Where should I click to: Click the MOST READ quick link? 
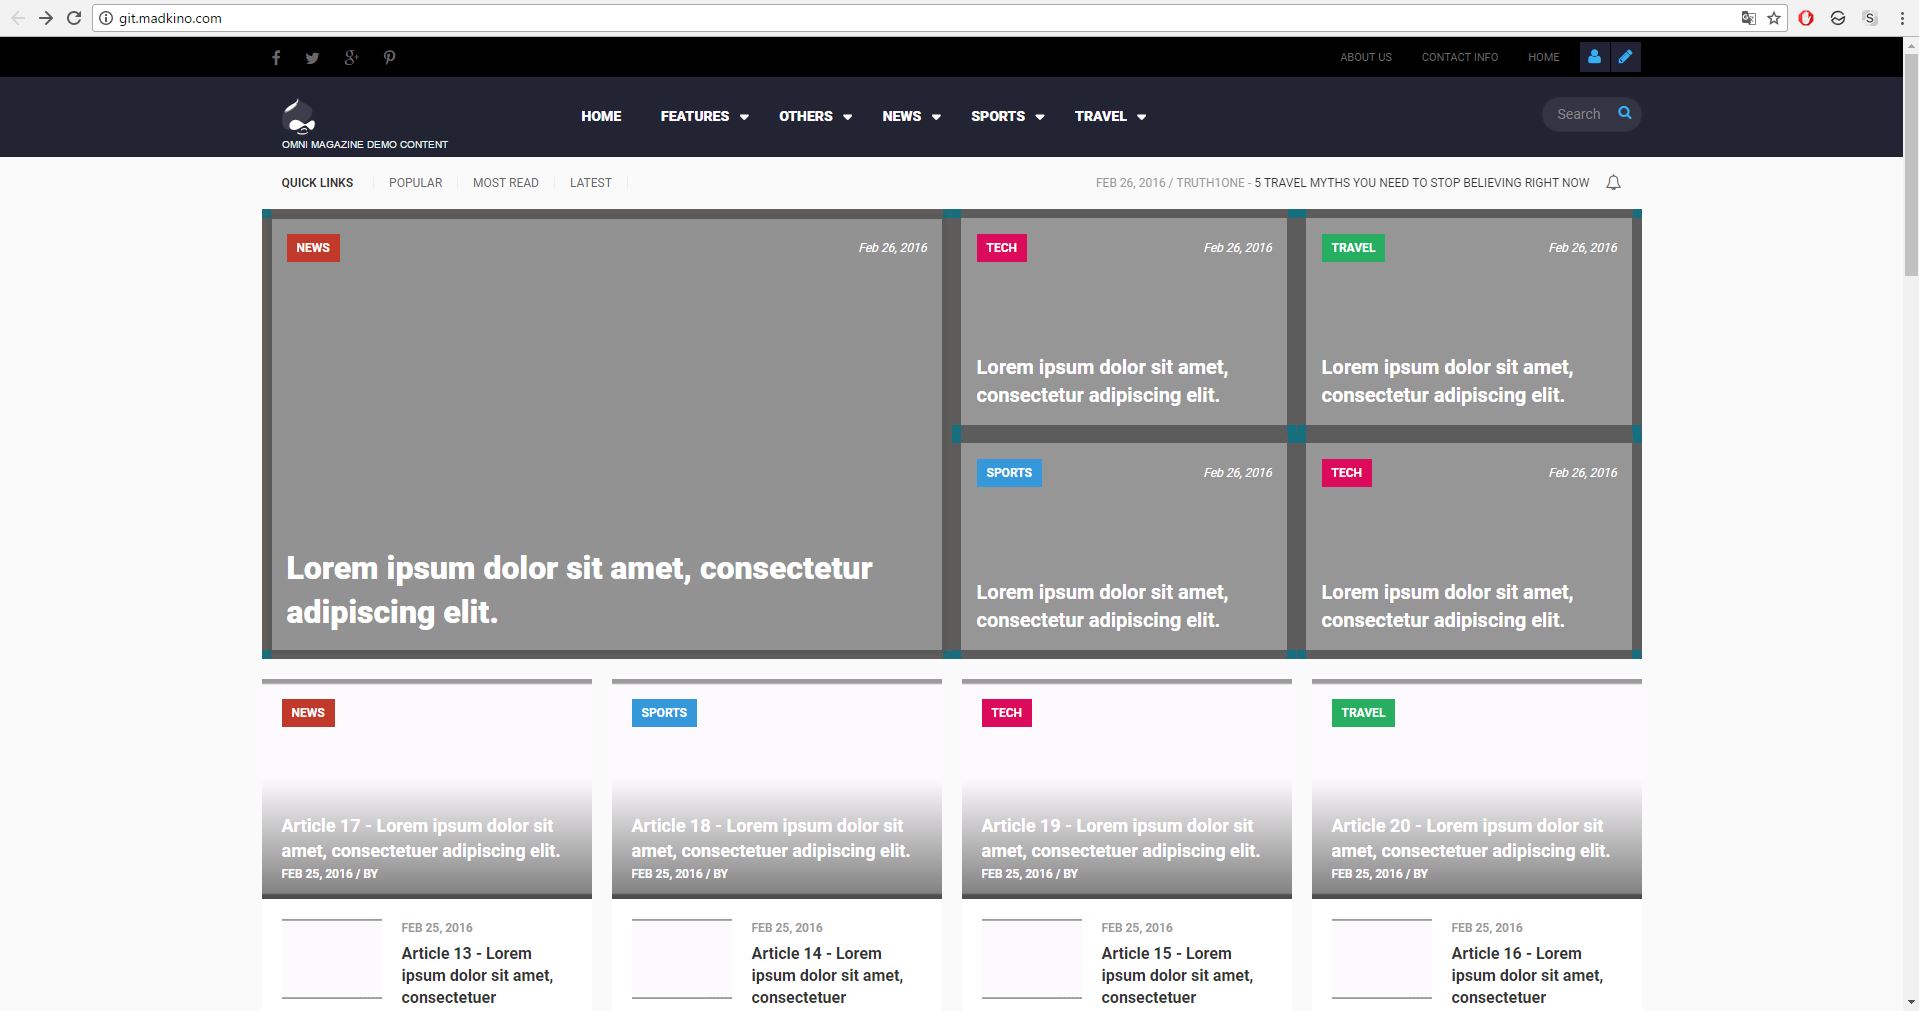click(x=506, y=183)
